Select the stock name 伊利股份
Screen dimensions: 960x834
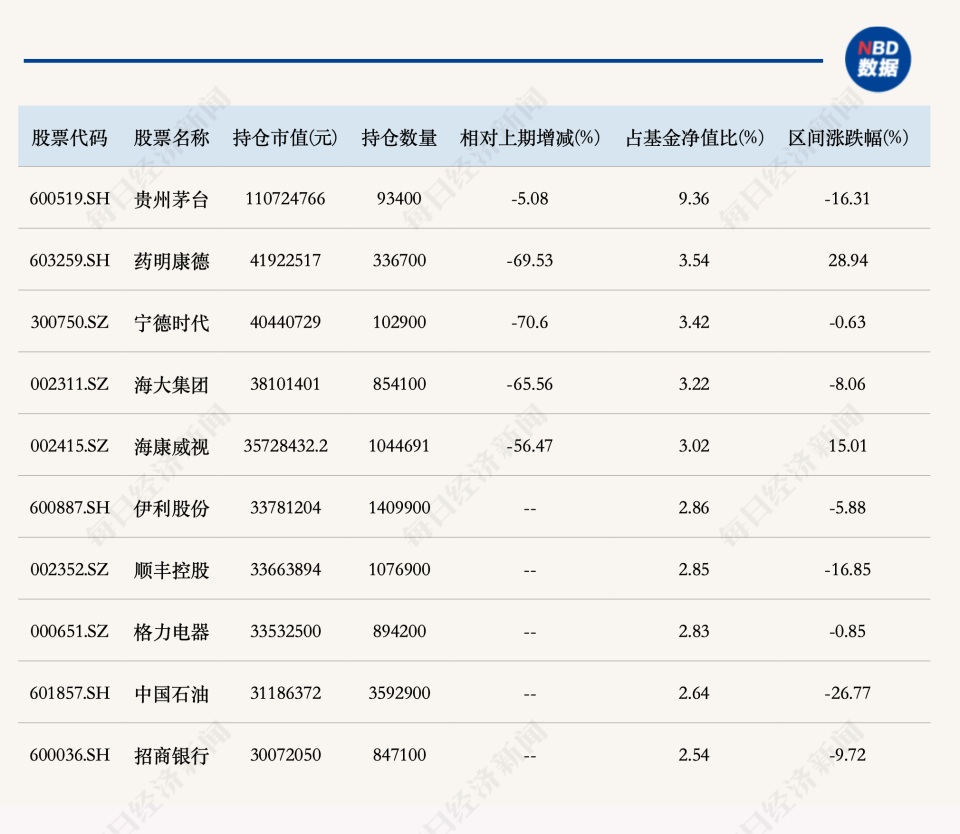click(171, 509)
